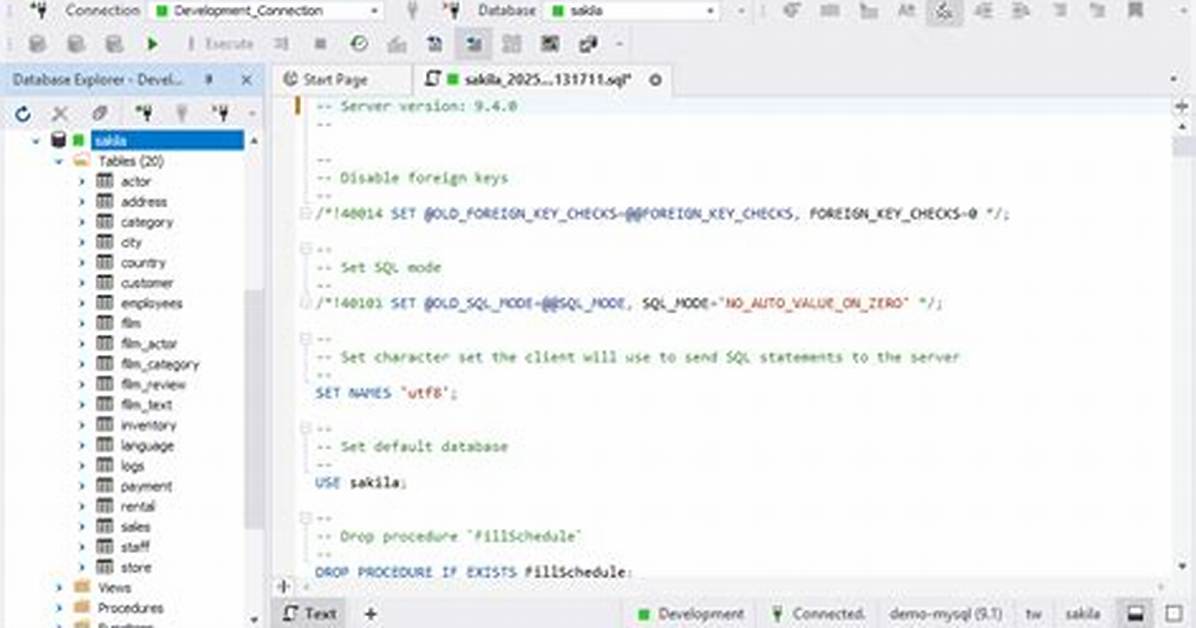Toggle the bottom-split layout button in status bar
The width and height of the screenshot is (1196, 628).
click(1136, 614)
